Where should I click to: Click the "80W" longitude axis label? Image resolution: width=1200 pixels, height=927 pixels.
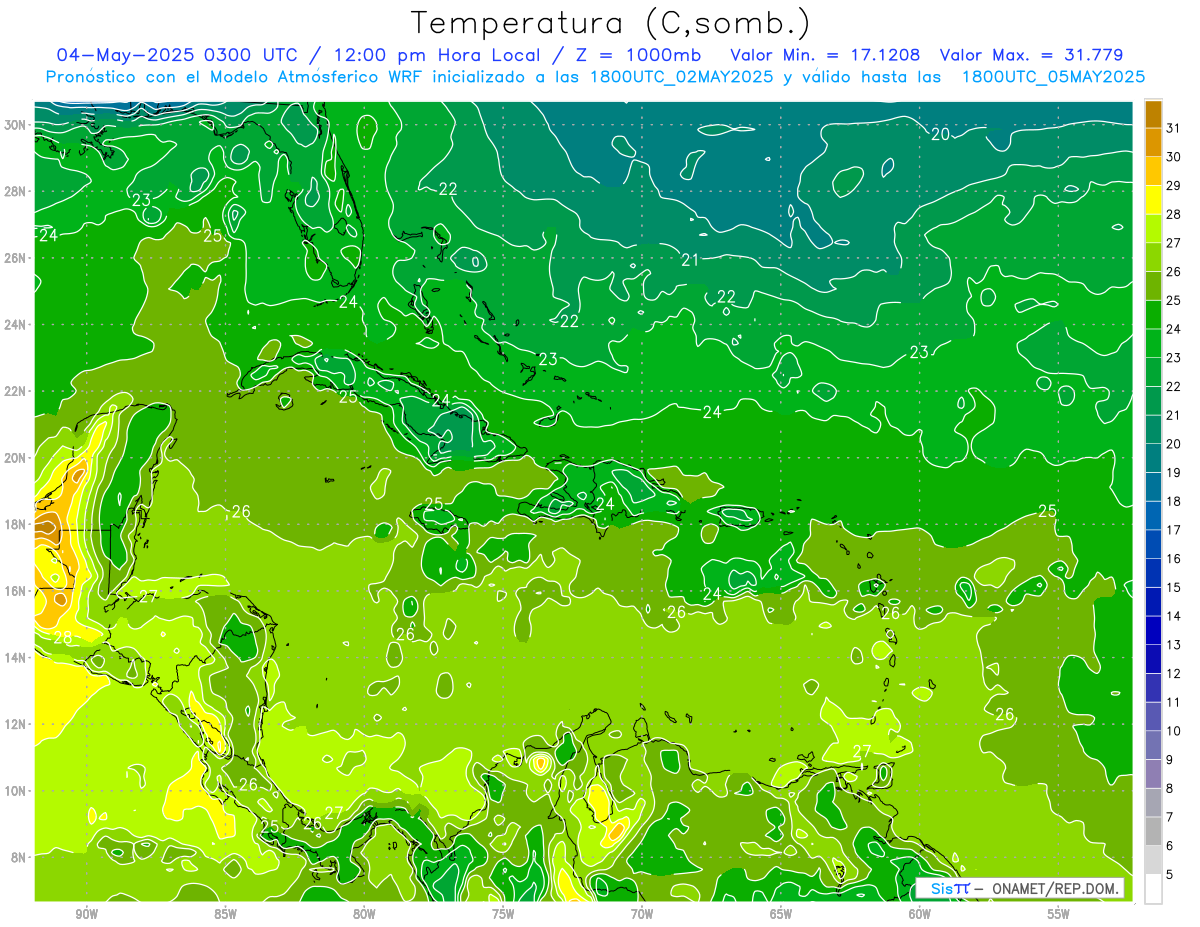pos(364,914)
